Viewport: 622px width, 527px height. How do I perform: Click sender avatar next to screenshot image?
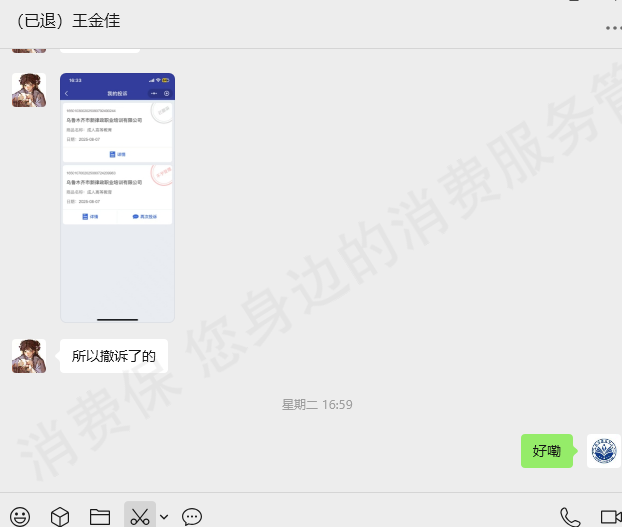click(x=29, y=90)
